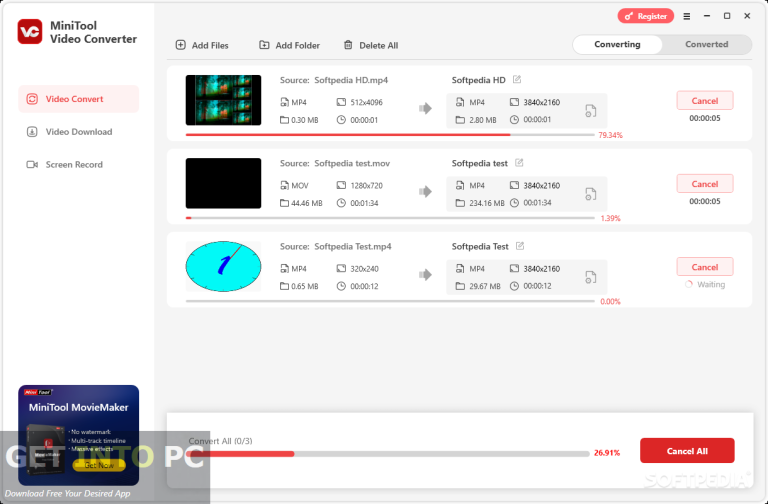This screenshot has width=768, height=504.
Task: Click Delete All in toolbar
Action: [x=371, y=45]
